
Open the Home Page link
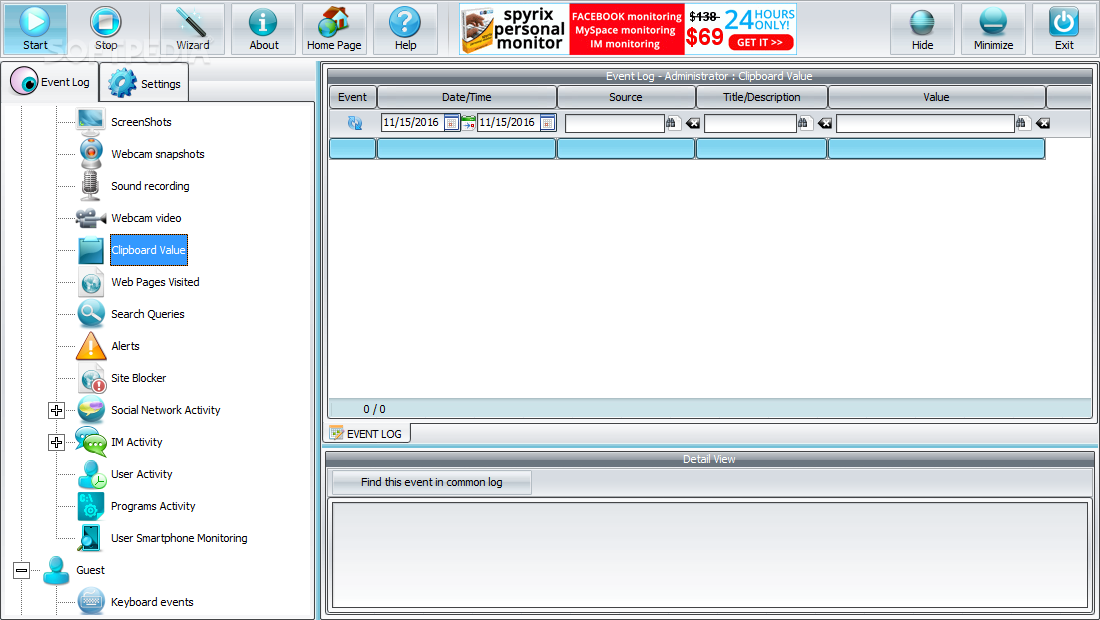(334, 29)
